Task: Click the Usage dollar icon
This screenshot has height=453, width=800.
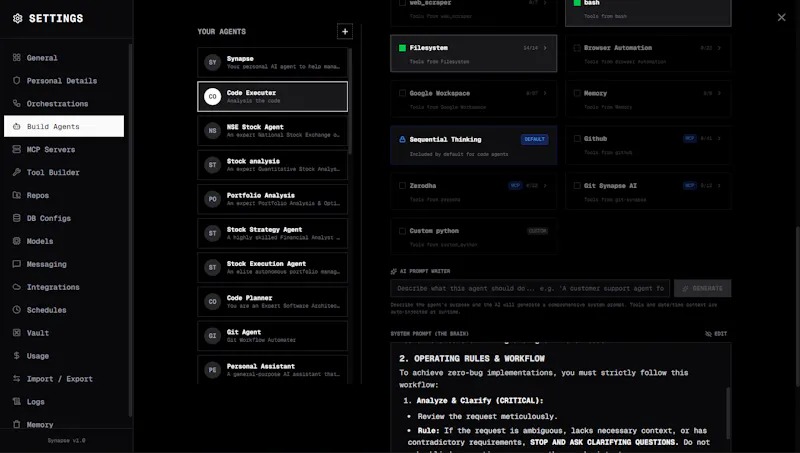Action: click(16, 356)
